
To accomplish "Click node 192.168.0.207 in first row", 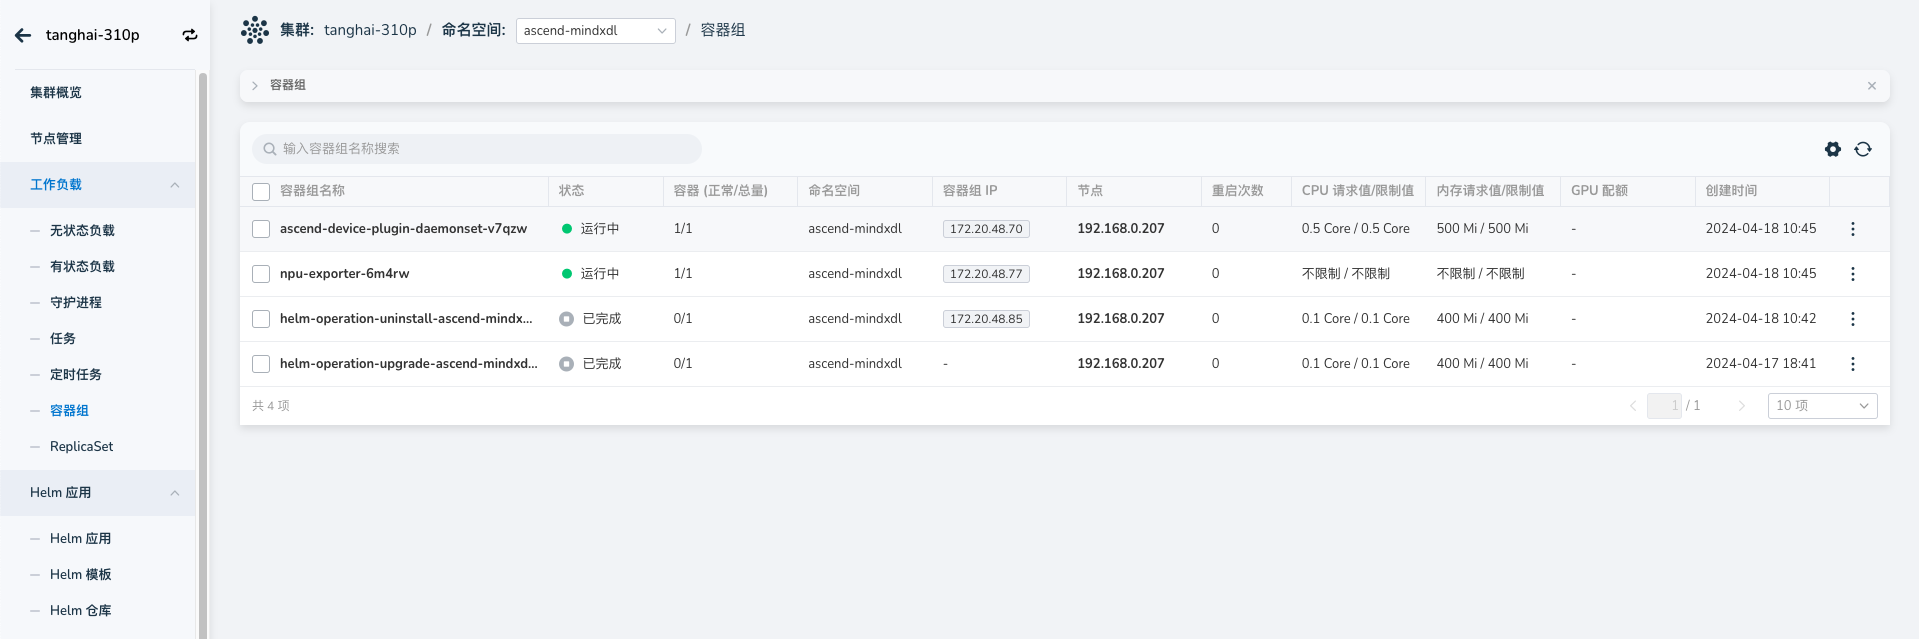I will click(x=1120, y=229).
